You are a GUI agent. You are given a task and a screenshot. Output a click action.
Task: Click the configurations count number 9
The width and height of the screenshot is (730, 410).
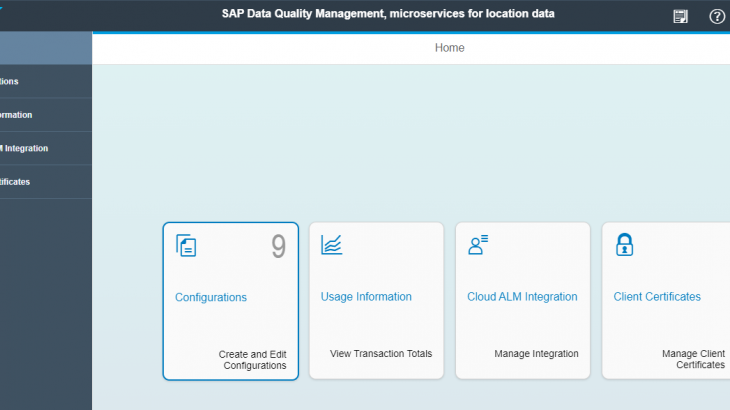coord(278,247)
